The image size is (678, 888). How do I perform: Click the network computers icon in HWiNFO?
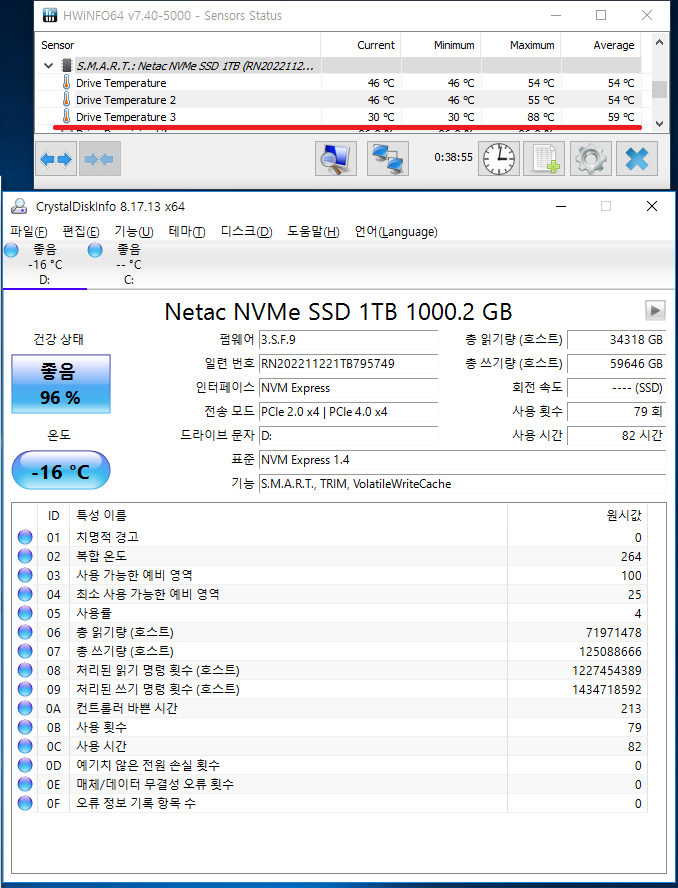[x=387, y=159]
